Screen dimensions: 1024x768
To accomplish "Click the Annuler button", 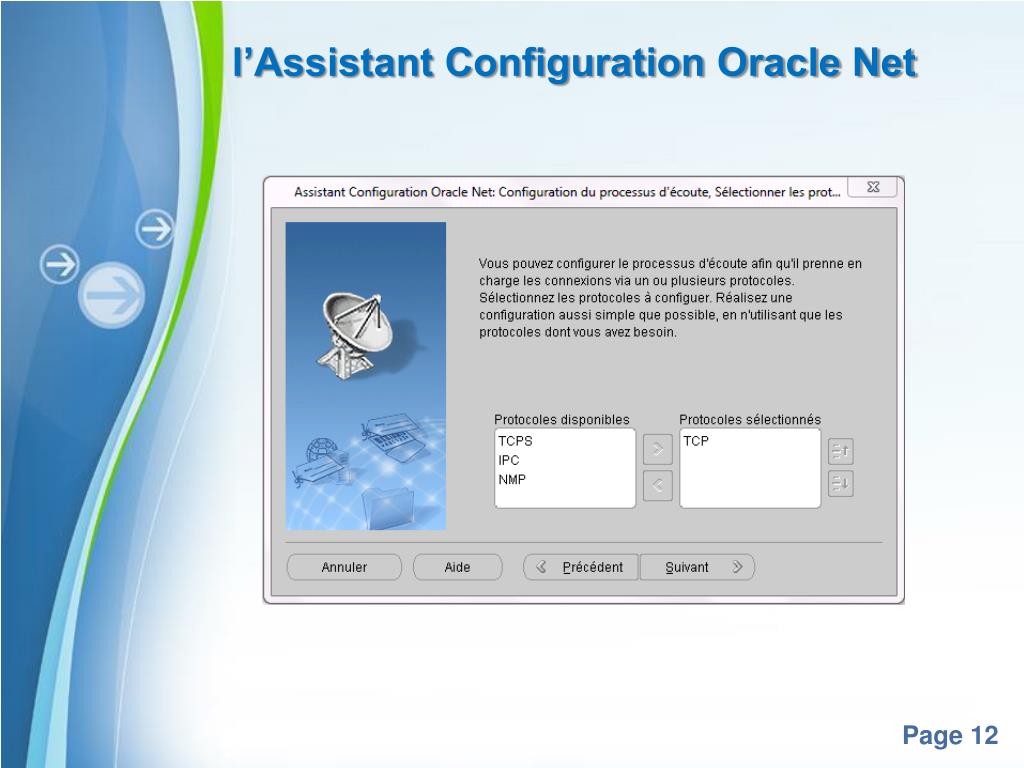I will tap(344, 567).
